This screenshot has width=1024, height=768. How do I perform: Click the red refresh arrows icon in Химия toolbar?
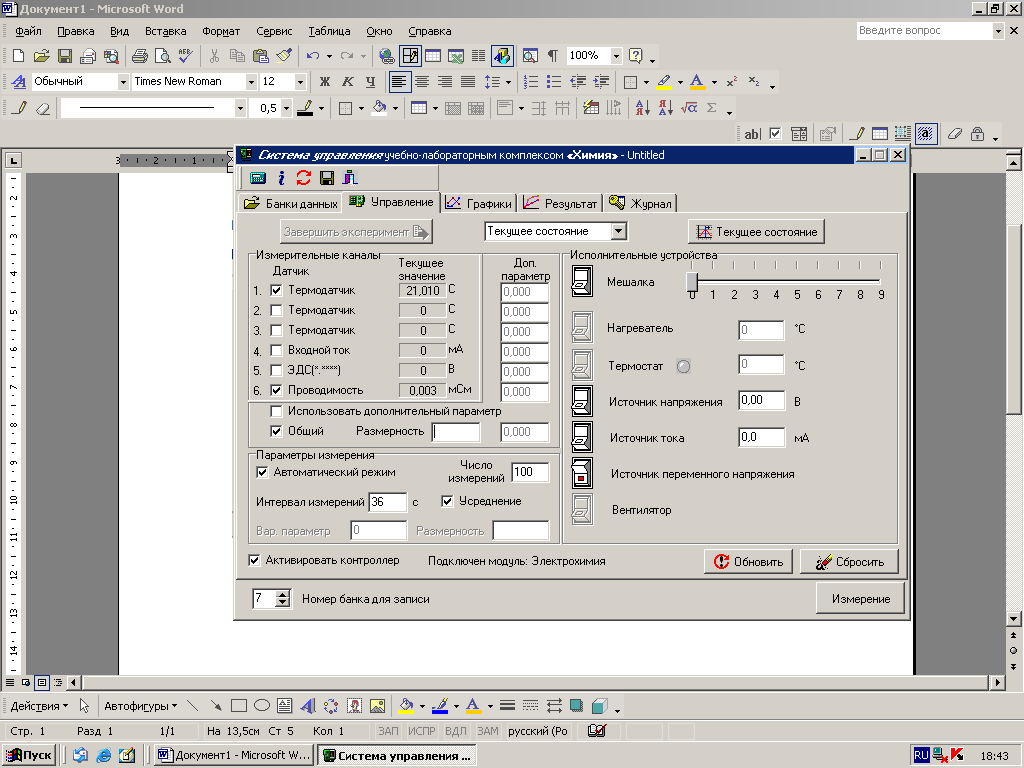(304, 178)
